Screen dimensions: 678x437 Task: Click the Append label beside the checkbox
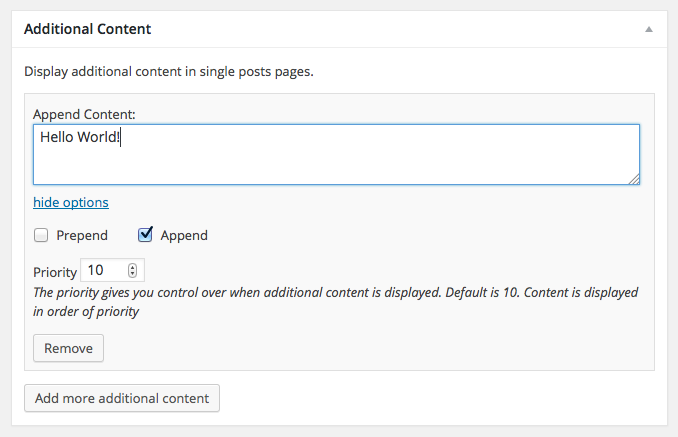coord(184,235)
